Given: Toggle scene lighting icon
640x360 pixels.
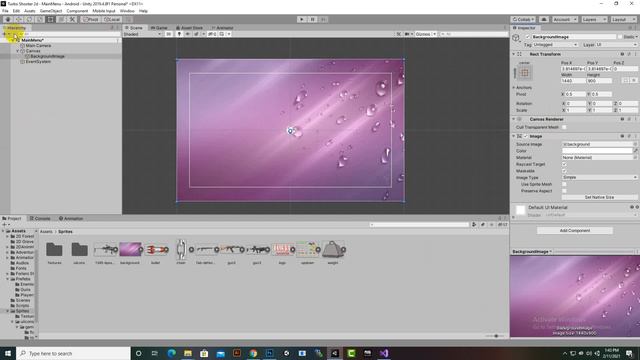Looking at the screenshot, I should point(179,34).
